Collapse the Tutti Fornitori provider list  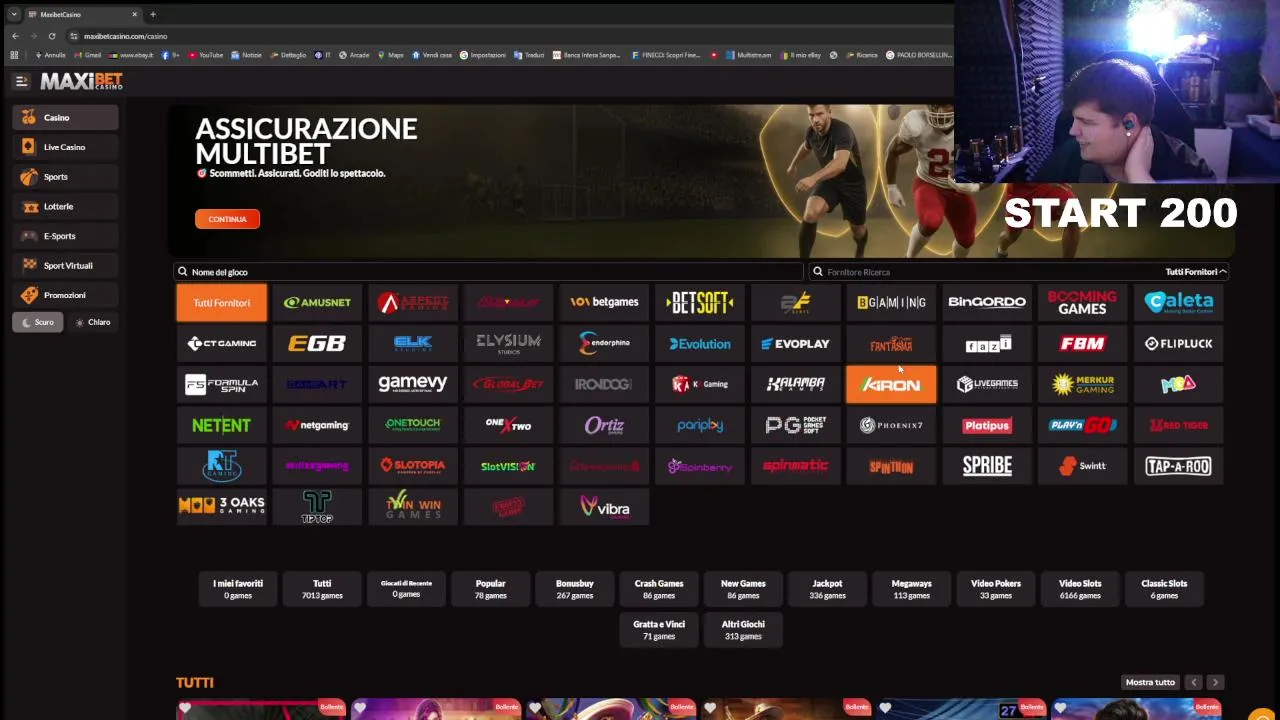[x=1196, y=272]
